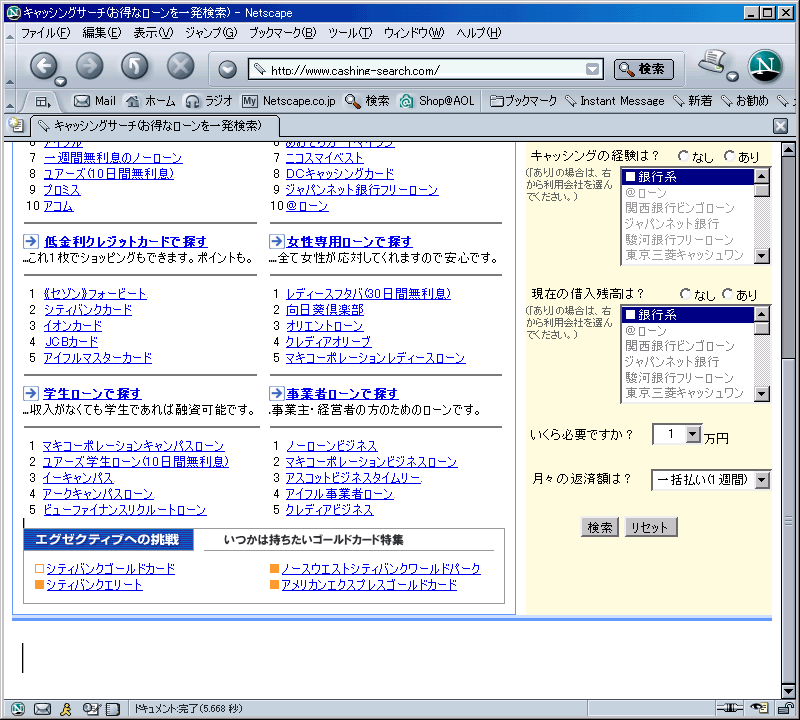Click the round dropdown icon before the URL bar
This screenshot has width=800, height=720.
point(228,69)
